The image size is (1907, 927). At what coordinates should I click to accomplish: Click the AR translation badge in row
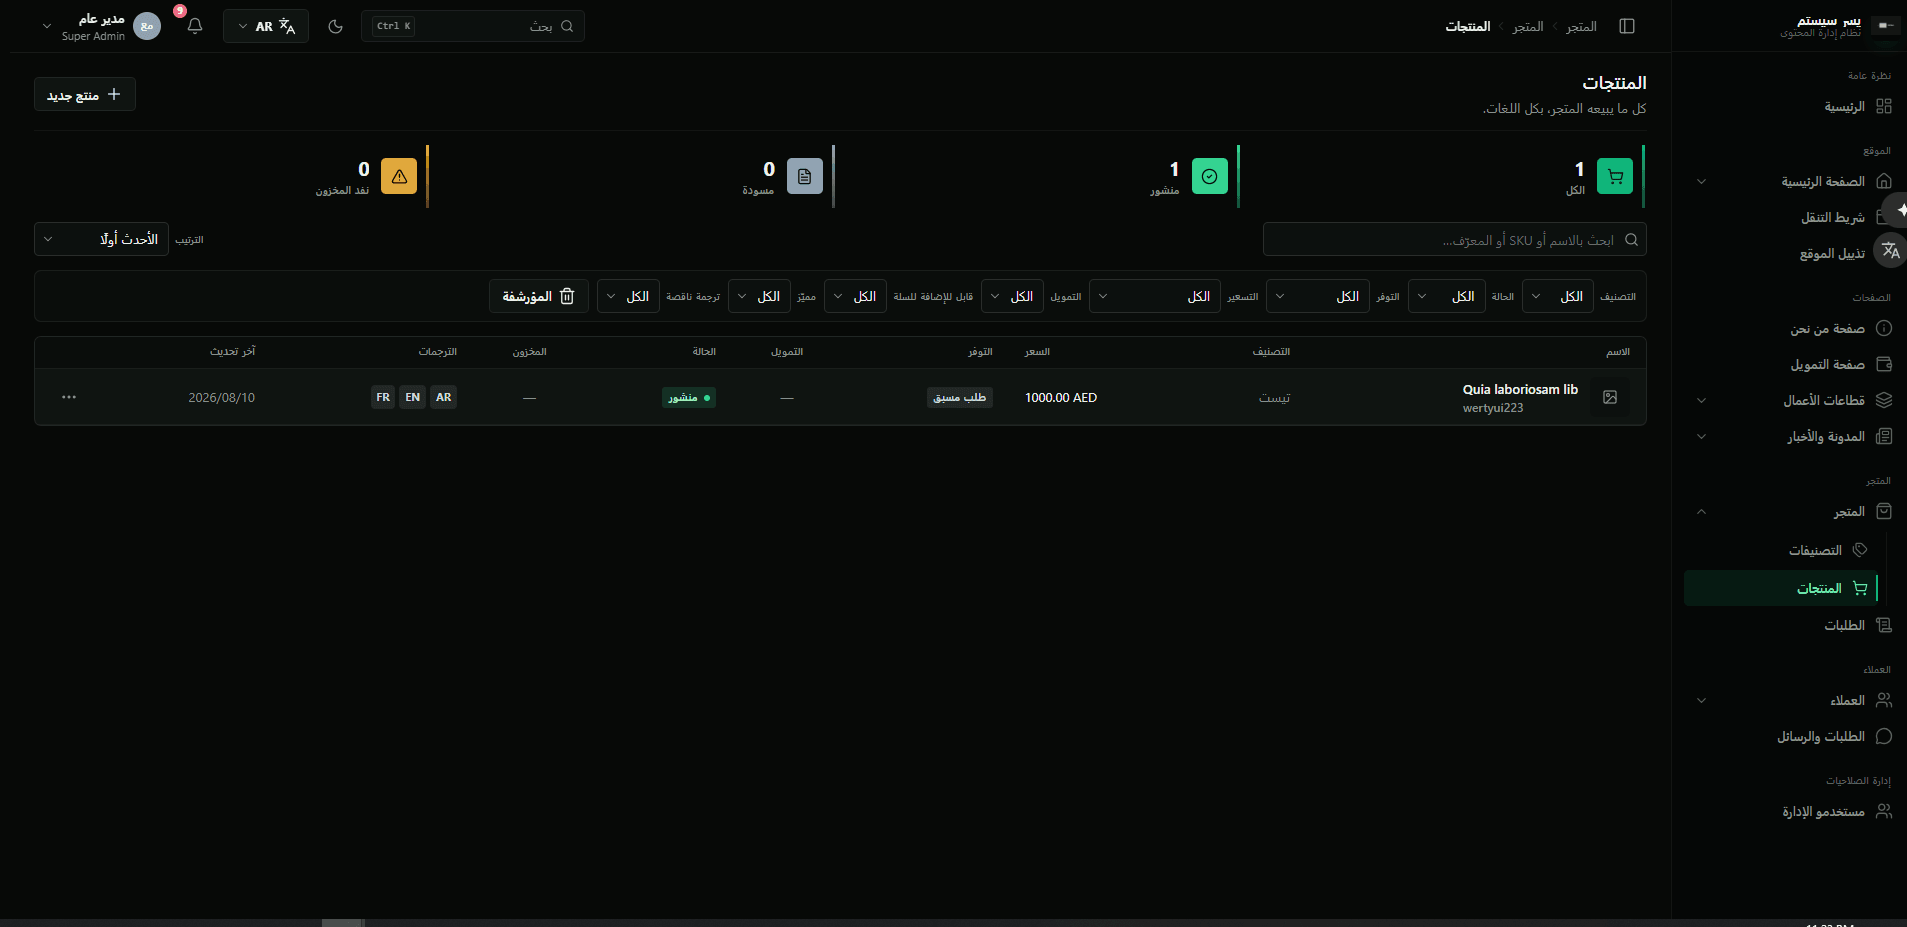tap(444, 397)
